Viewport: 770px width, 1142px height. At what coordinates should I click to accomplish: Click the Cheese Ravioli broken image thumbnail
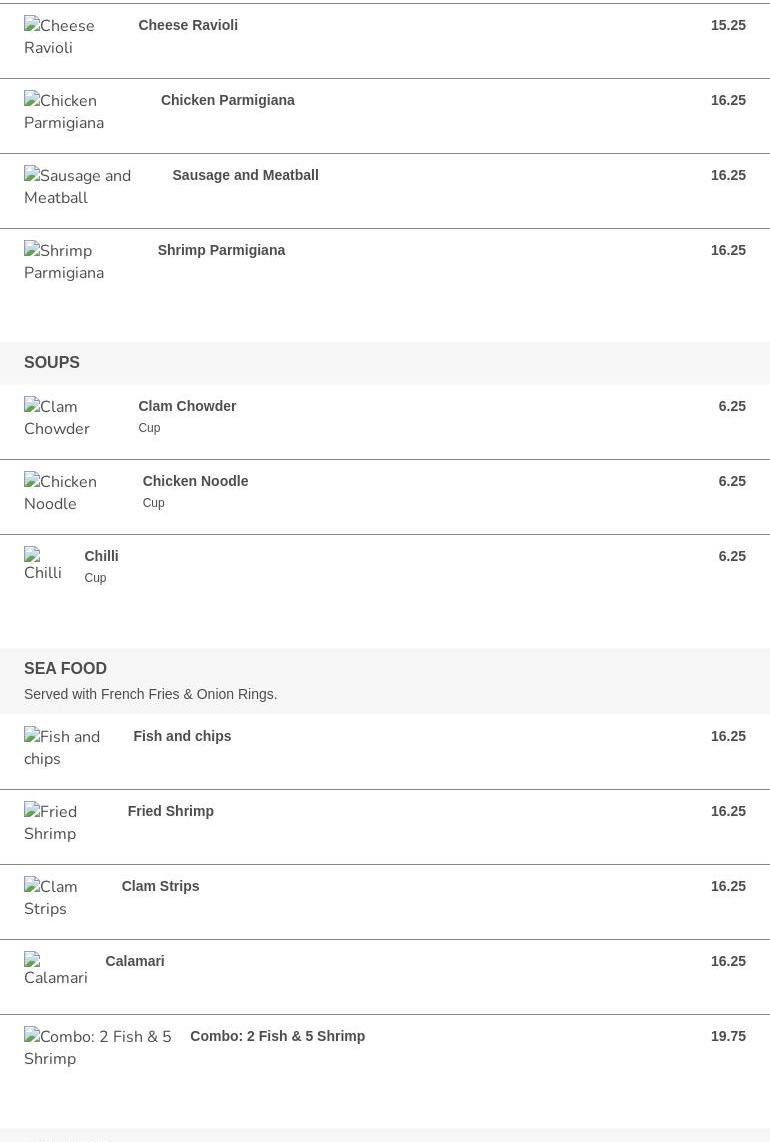pyautogui.click(x=59, y=36)
